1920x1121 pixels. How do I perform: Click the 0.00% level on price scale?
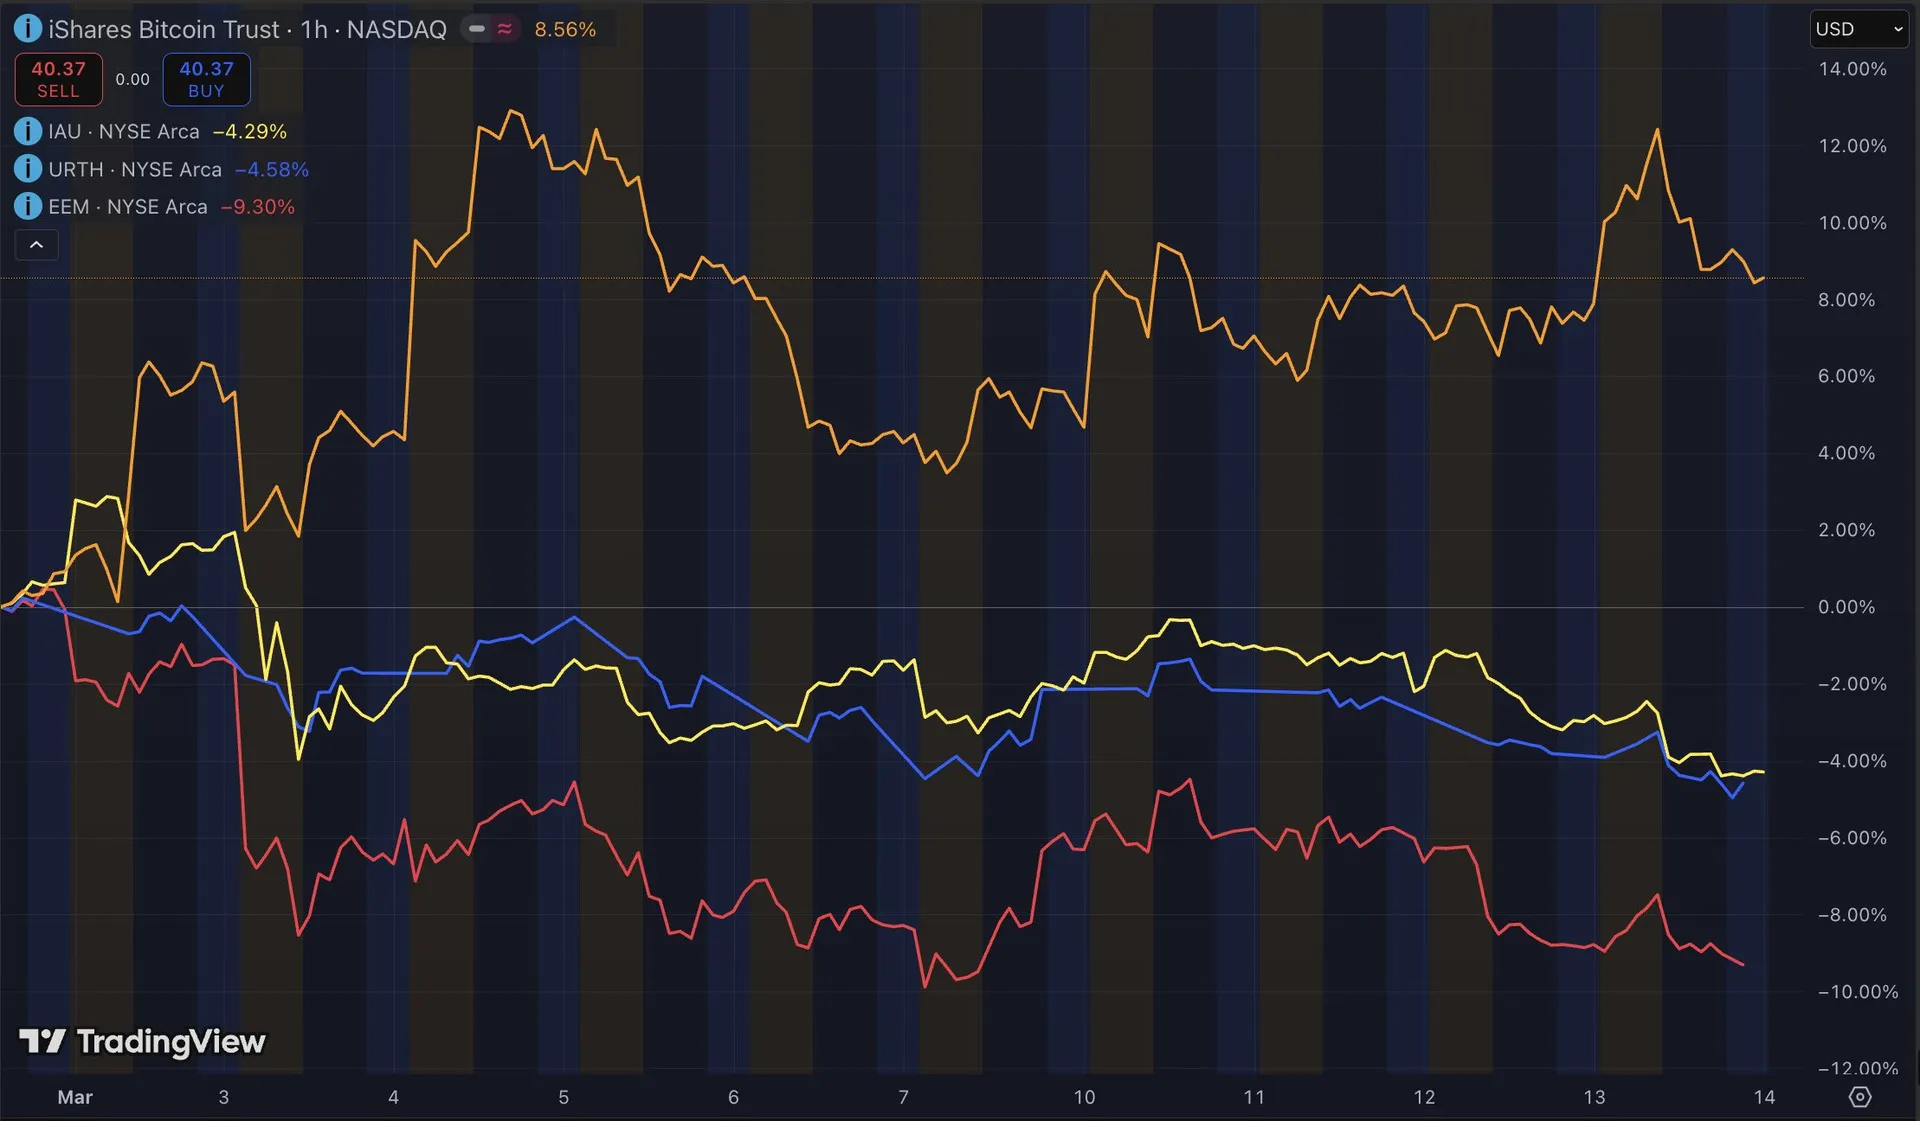coord(1845,607)
